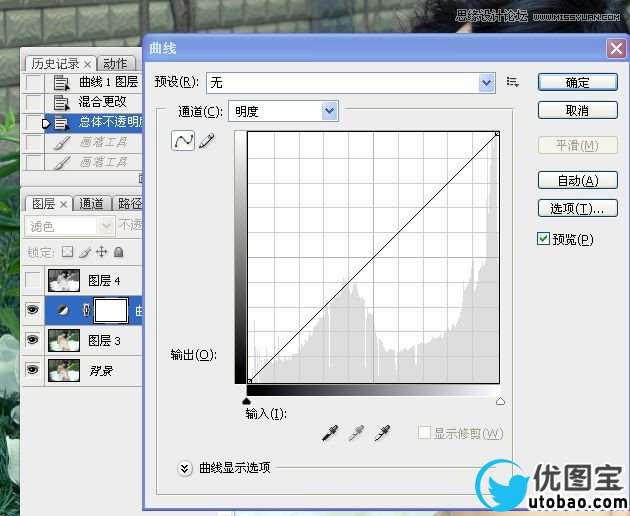Open the preset options menu icon

[513, 82]
